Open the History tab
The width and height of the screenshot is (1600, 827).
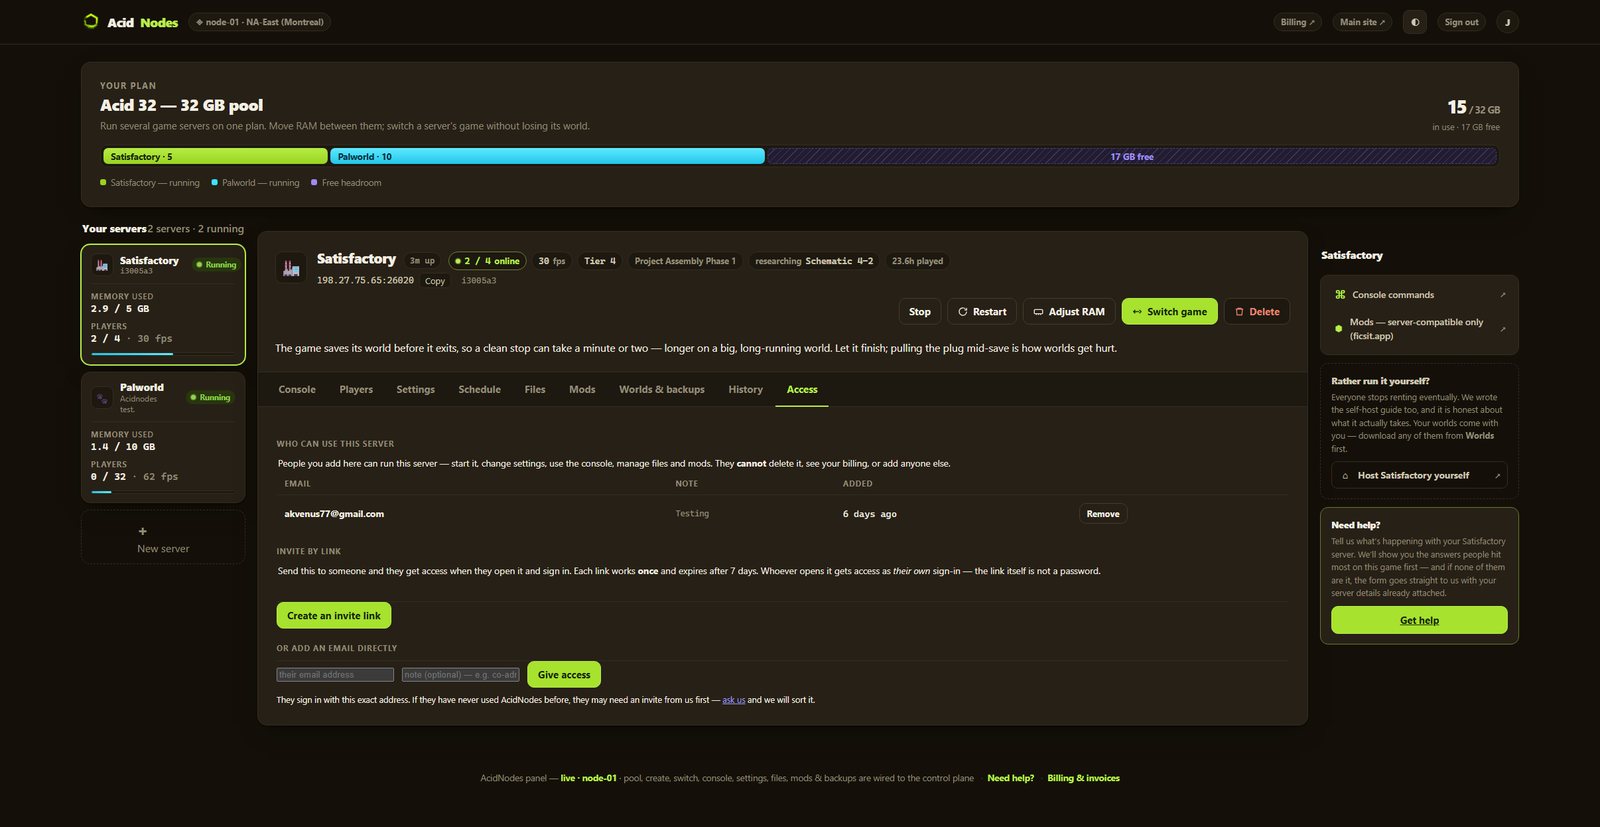tap(745, 390)
